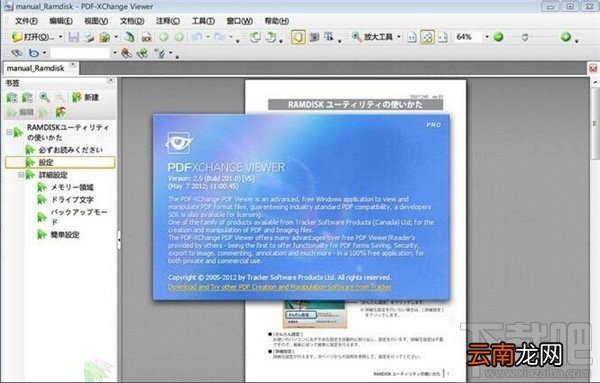Click the Undo icon
This screenshot has height=383, width=600.
(197, 37)
